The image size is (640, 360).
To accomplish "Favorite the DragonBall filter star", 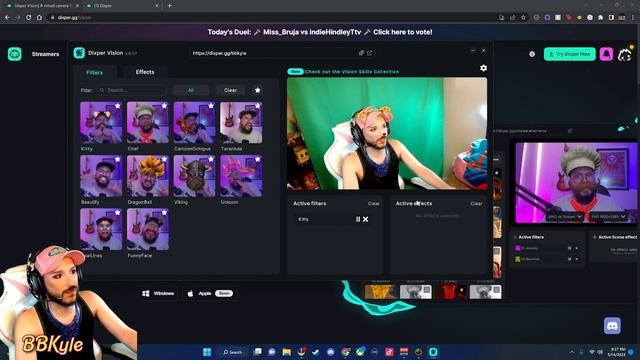I will pyautogui.click(x=164, y=159).
